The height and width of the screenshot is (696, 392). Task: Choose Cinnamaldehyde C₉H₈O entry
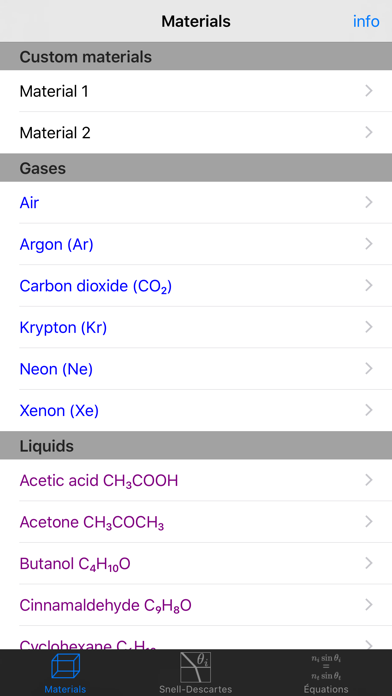196,605
